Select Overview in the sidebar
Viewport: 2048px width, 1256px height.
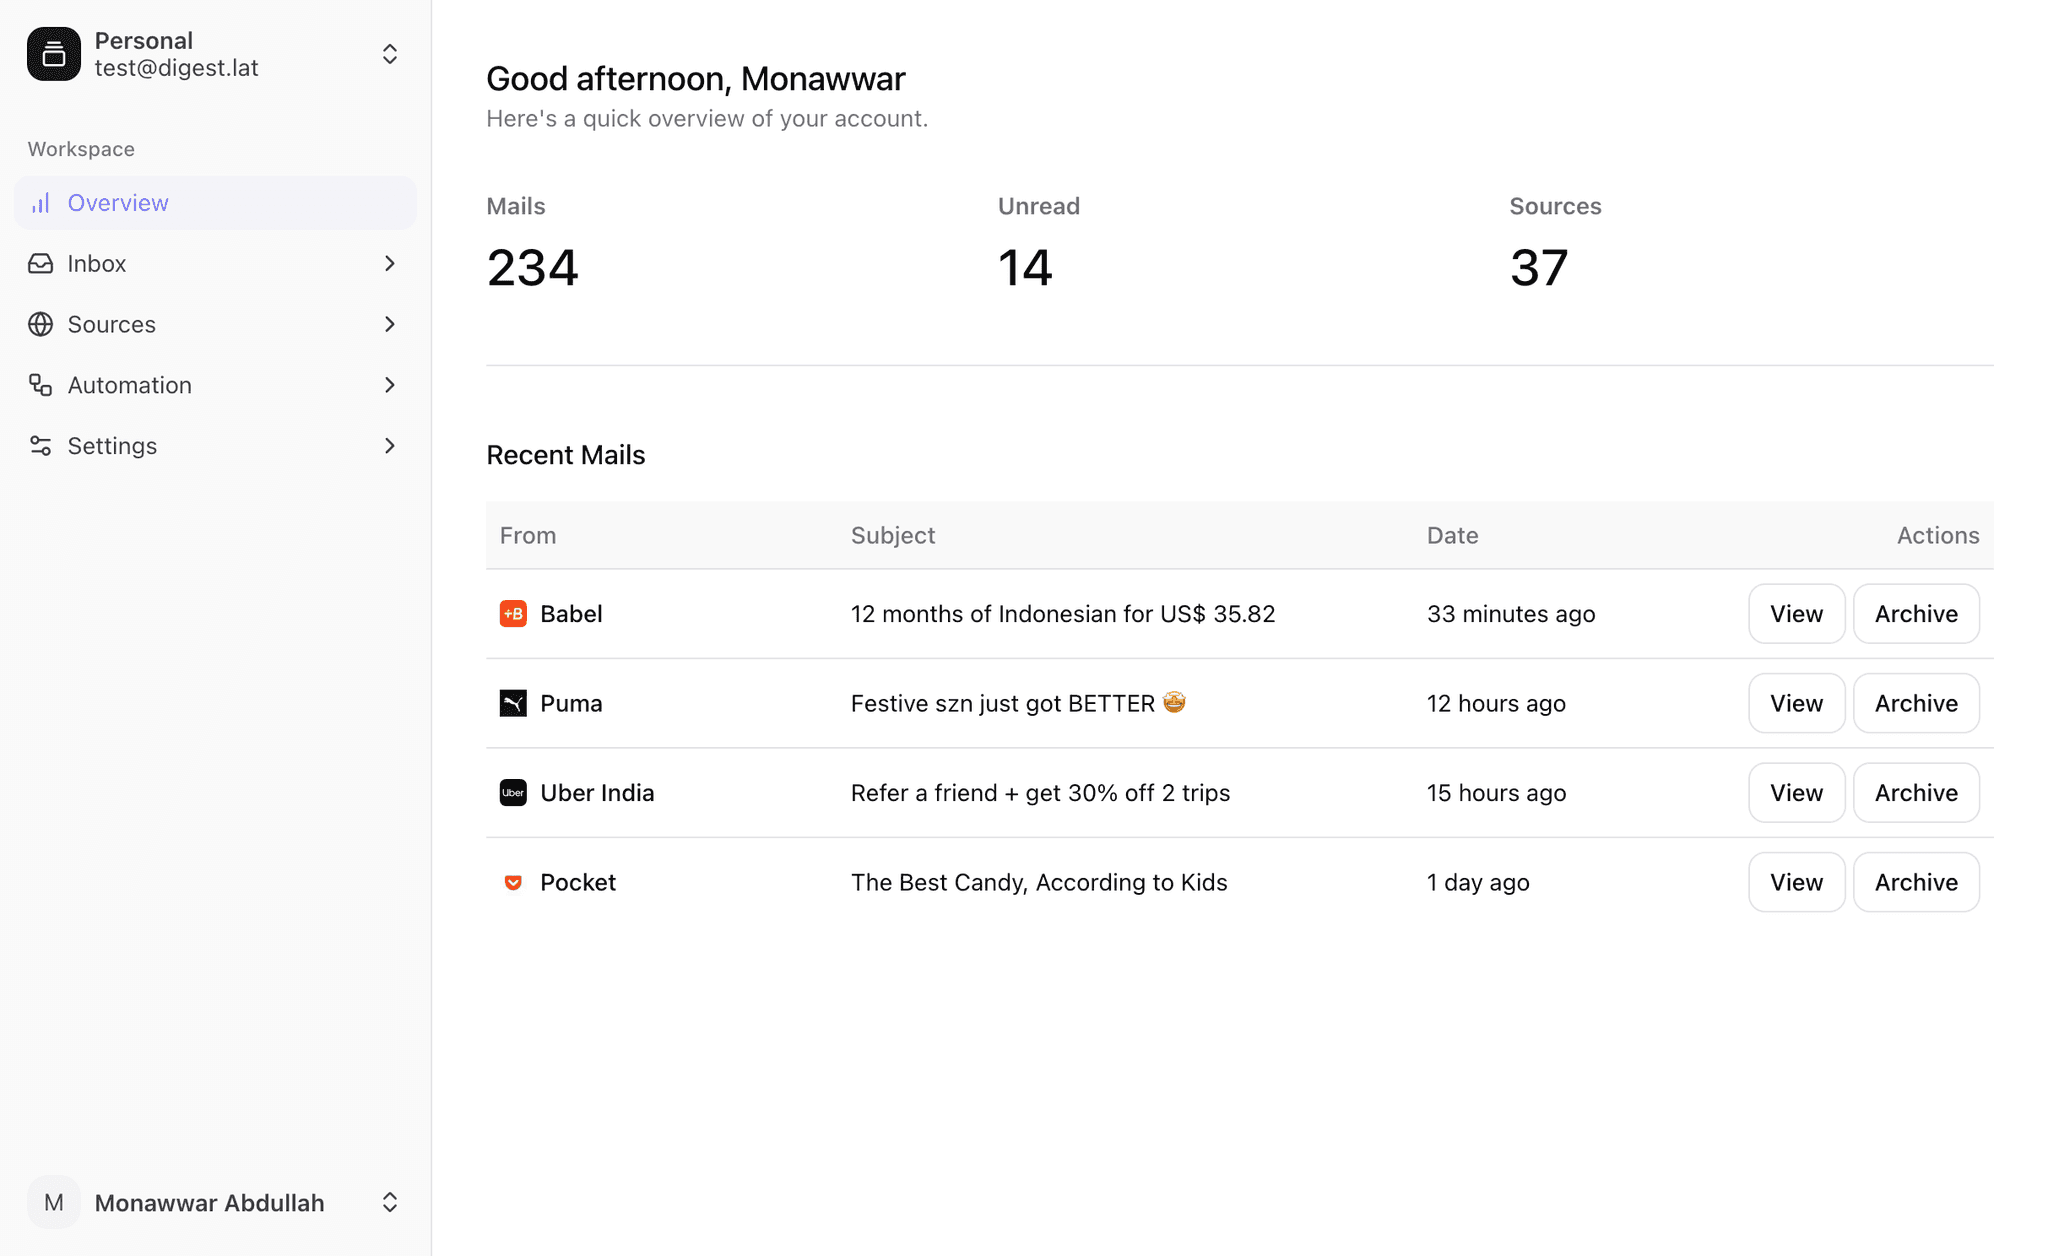click(118, 203)
